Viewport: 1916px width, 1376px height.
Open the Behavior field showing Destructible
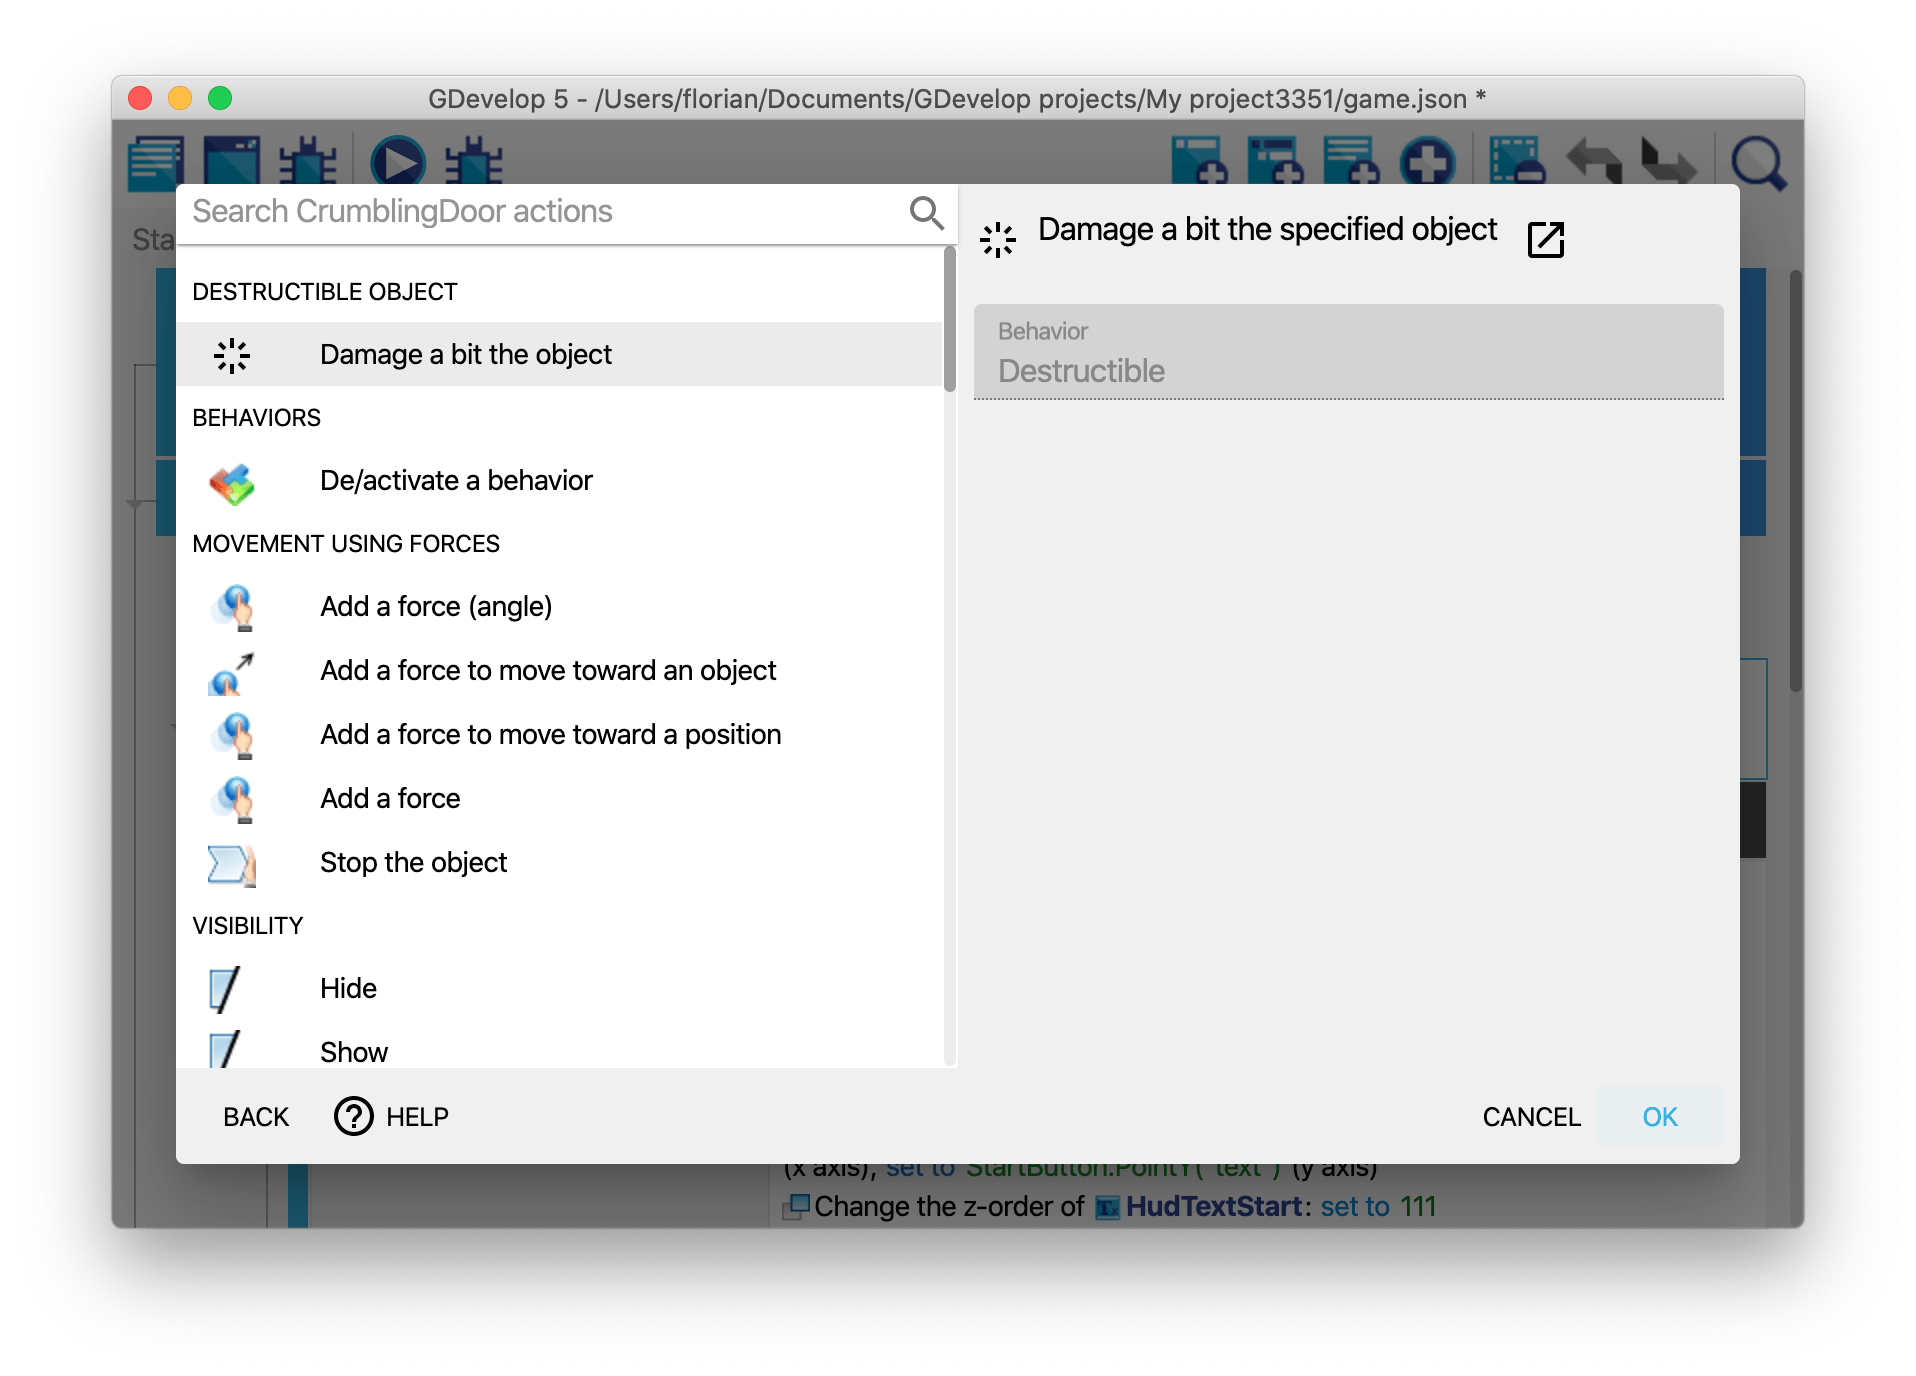[1347, 354]
